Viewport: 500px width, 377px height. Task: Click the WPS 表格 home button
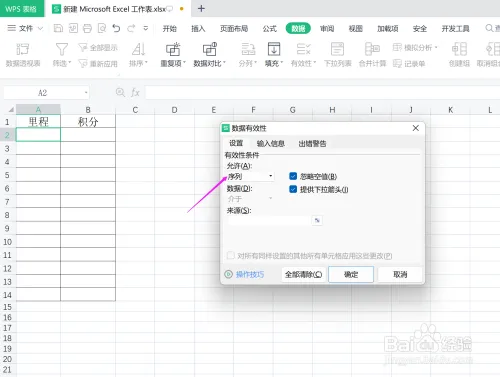21,9
